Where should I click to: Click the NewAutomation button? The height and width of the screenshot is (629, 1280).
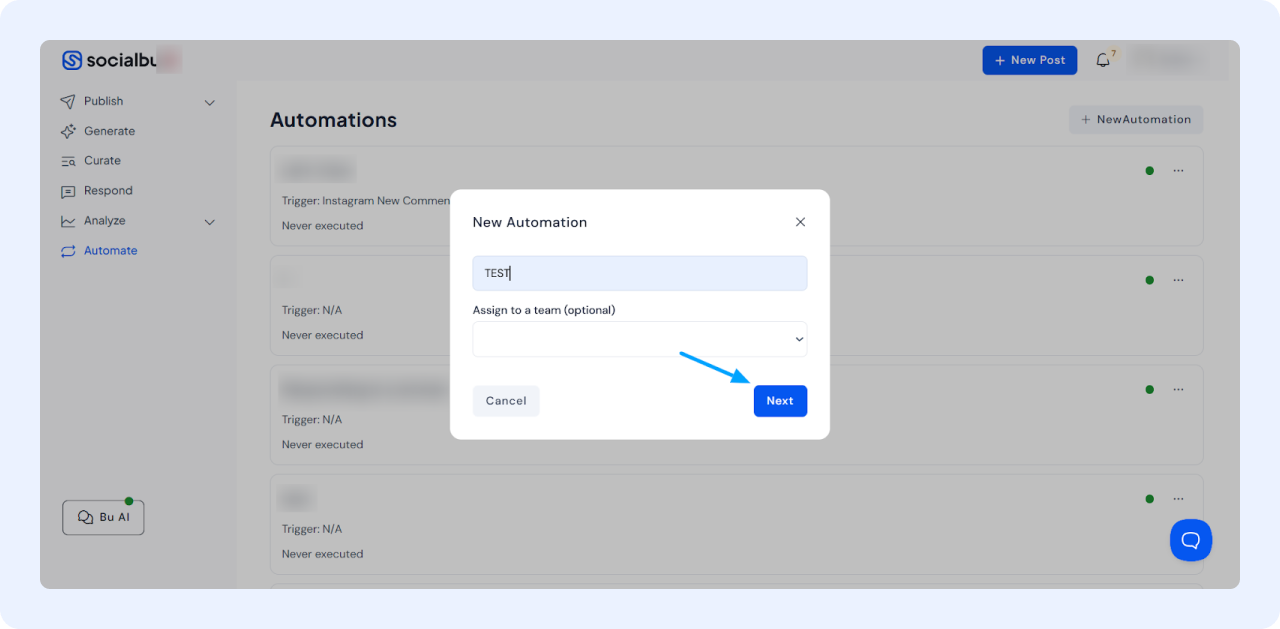point(1136,120)
